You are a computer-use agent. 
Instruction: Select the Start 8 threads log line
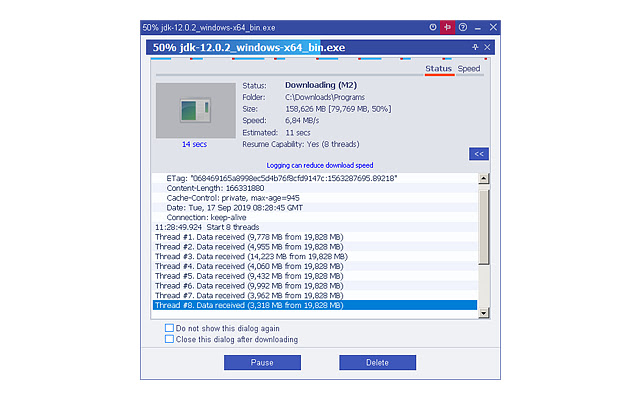tap(315, 227)
